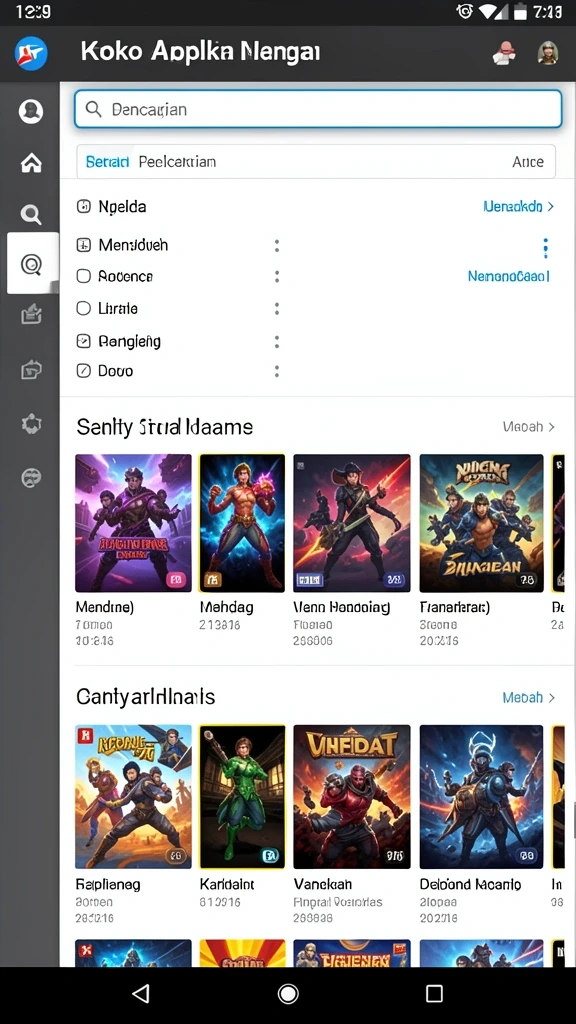Screen dimensions: 576x1024
Task: Open the magnifier search icon in sidebar
Action: 31,214
